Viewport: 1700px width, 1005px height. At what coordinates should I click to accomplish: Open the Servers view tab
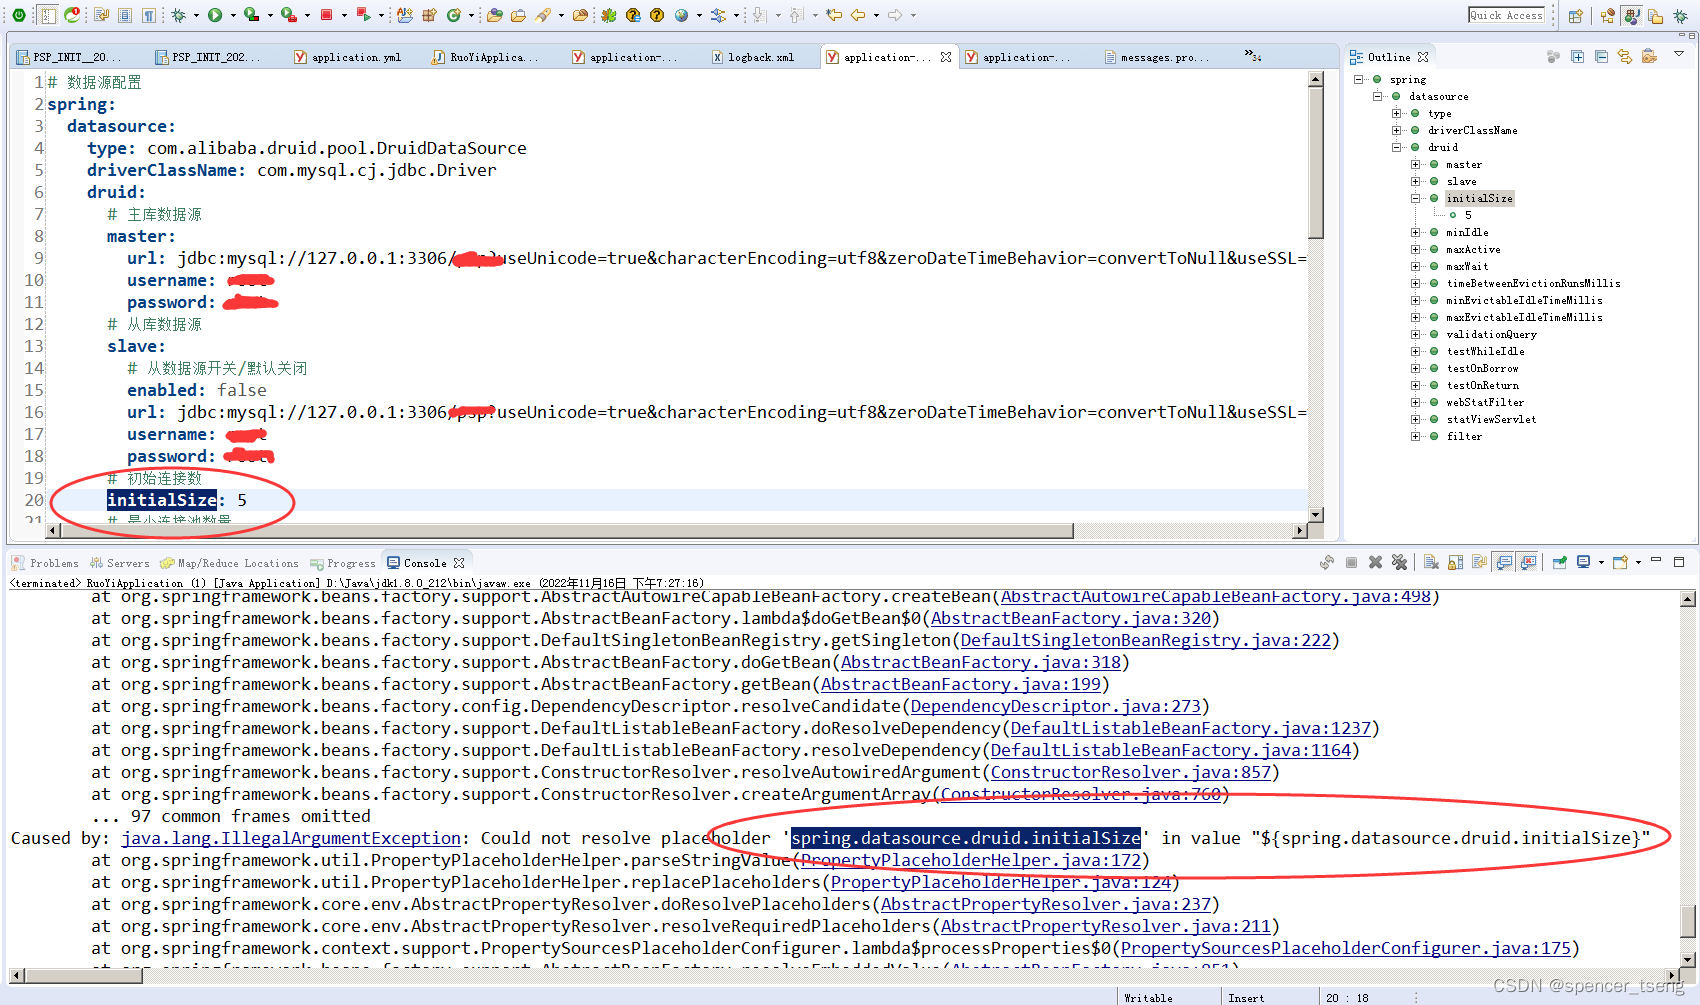coord(120,563)
